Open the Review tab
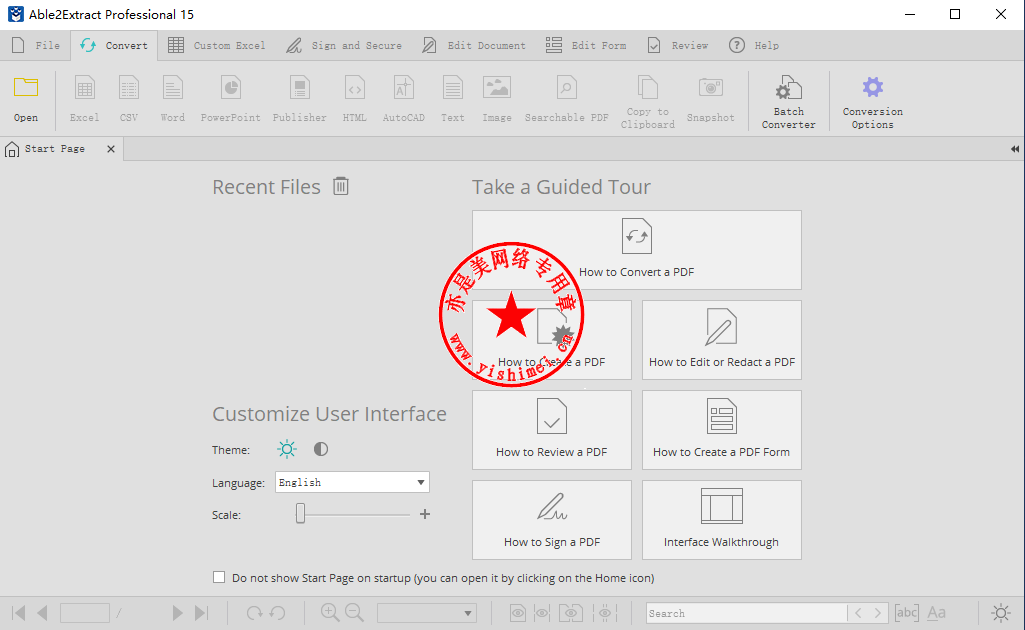Viewport: 1025px width, 630px height. pos(678,45)
